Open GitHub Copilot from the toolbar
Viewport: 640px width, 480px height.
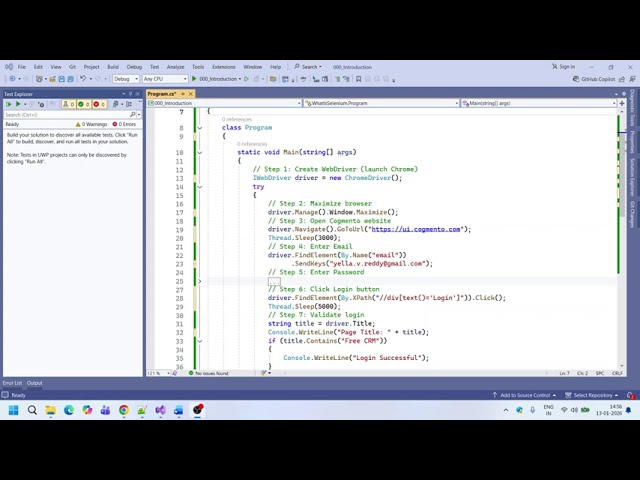(594, 79)
